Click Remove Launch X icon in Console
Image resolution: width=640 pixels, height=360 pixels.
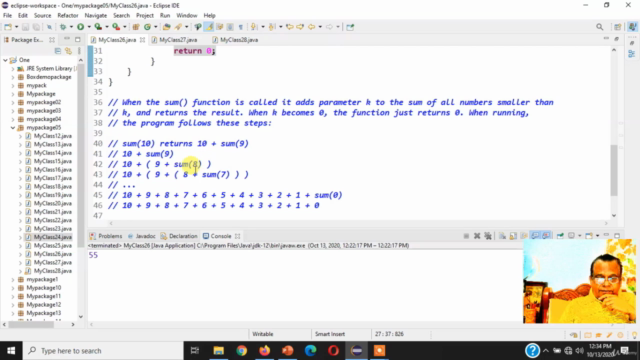tap(477, 236)
